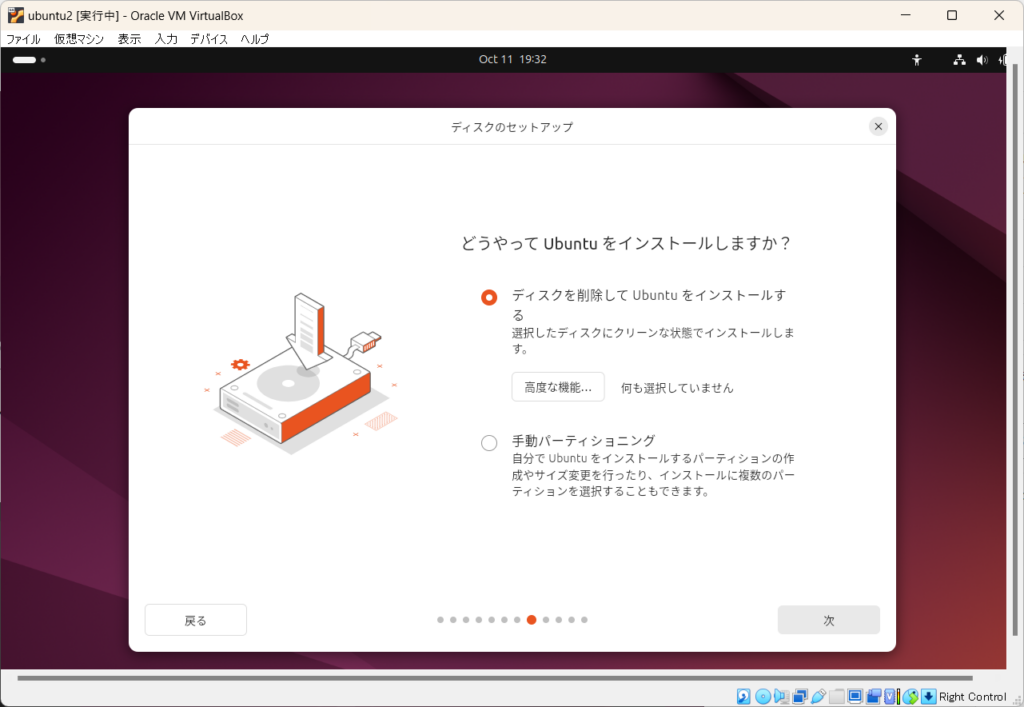Click the horizontal scrollbar of VM window

click(x=495, y=678)
